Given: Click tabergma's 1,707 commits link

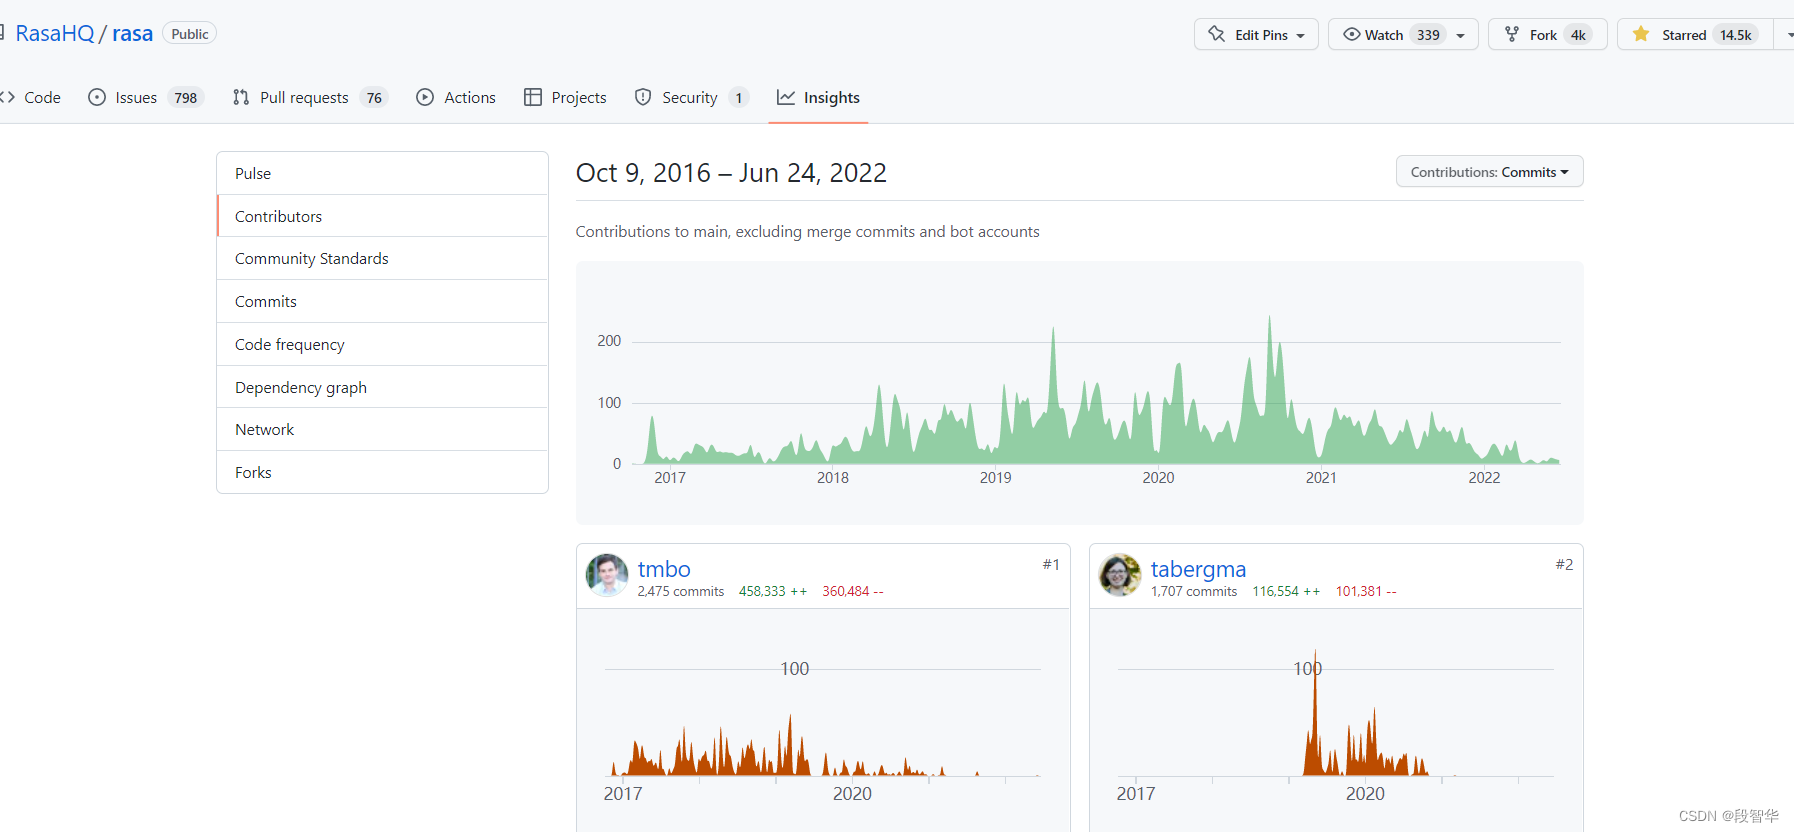Looking at the screenshot, I should click(x=1194, y=591).
